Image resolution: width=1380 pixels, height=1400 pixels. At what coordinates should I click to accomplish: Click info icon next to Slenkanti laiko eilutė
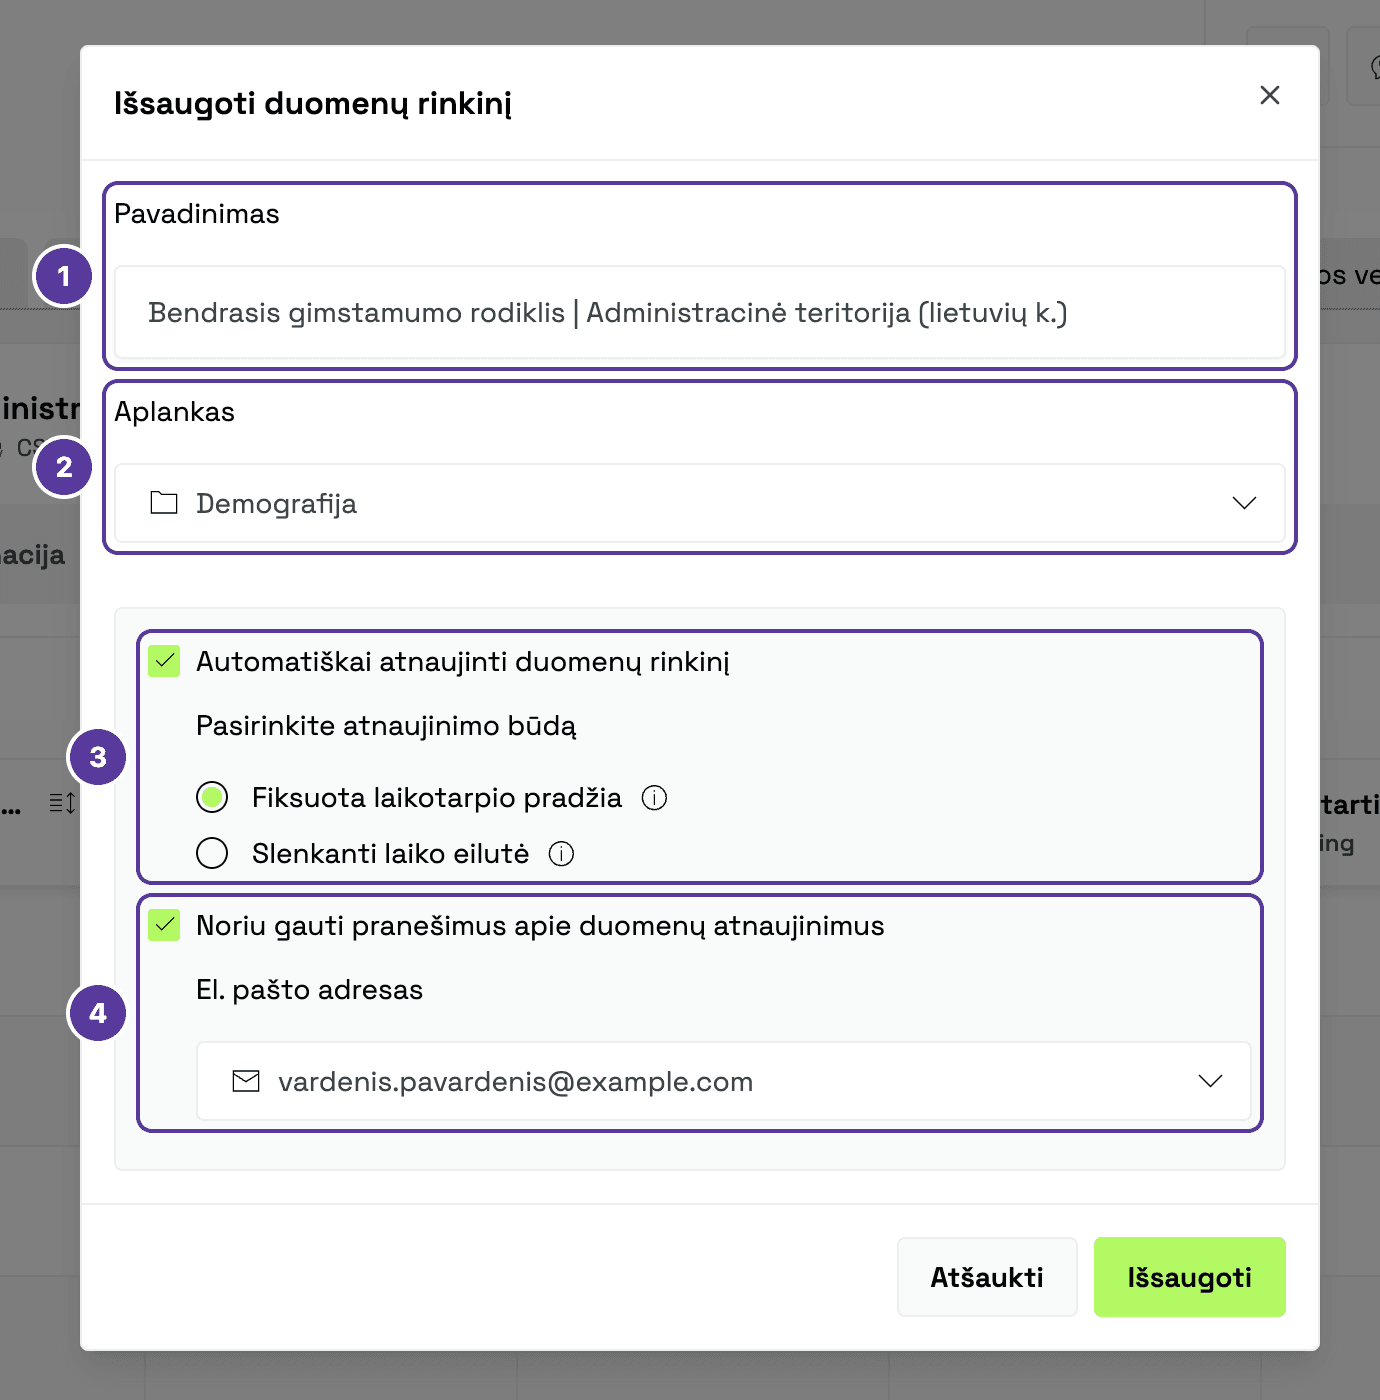tap(562, 854)
